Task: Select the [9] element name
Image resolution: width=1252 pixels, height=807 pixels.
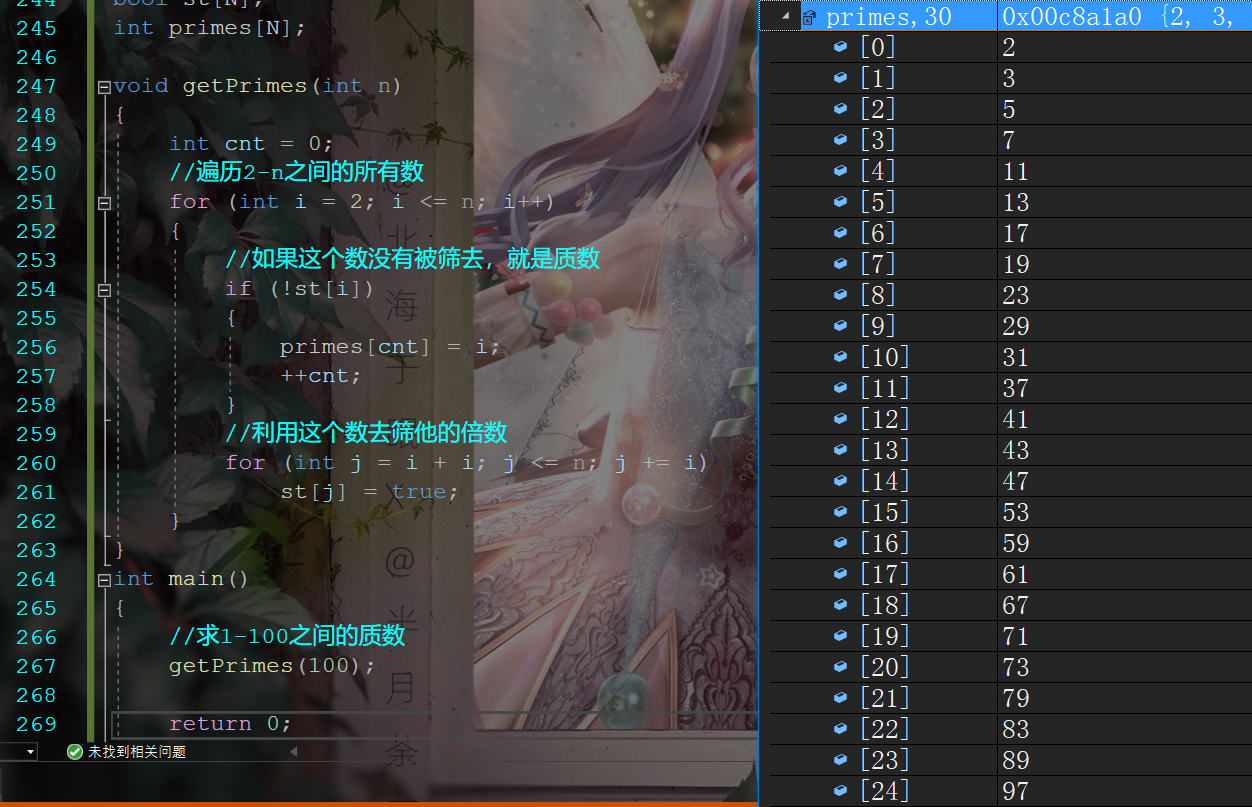Action: (x=878, y=326)
